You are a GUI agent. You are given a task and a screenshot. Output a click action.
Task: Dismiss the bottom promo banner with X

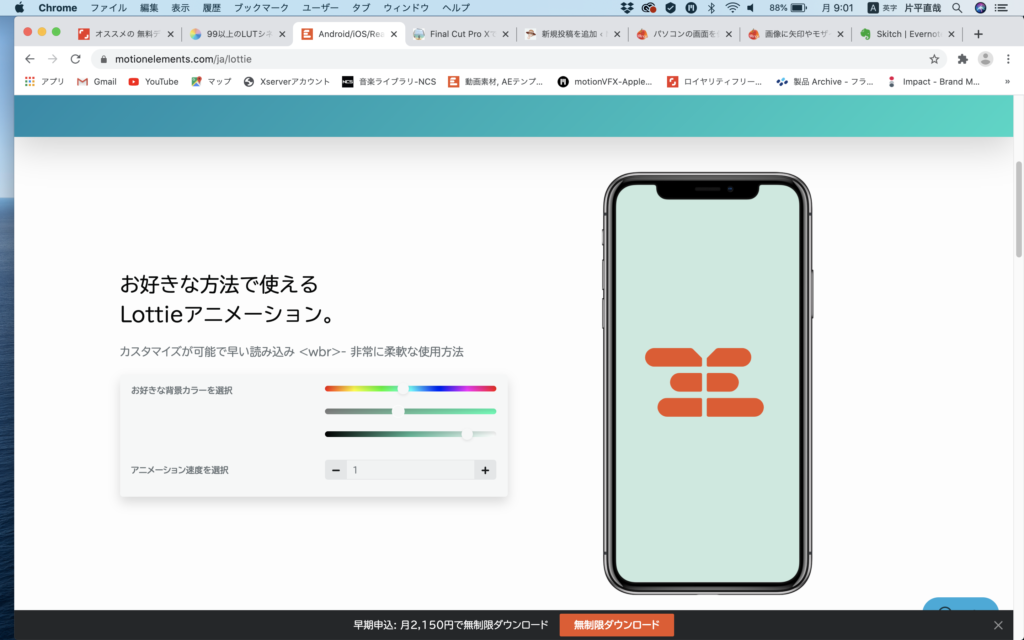pyautogui.click(x=998, y=625)
